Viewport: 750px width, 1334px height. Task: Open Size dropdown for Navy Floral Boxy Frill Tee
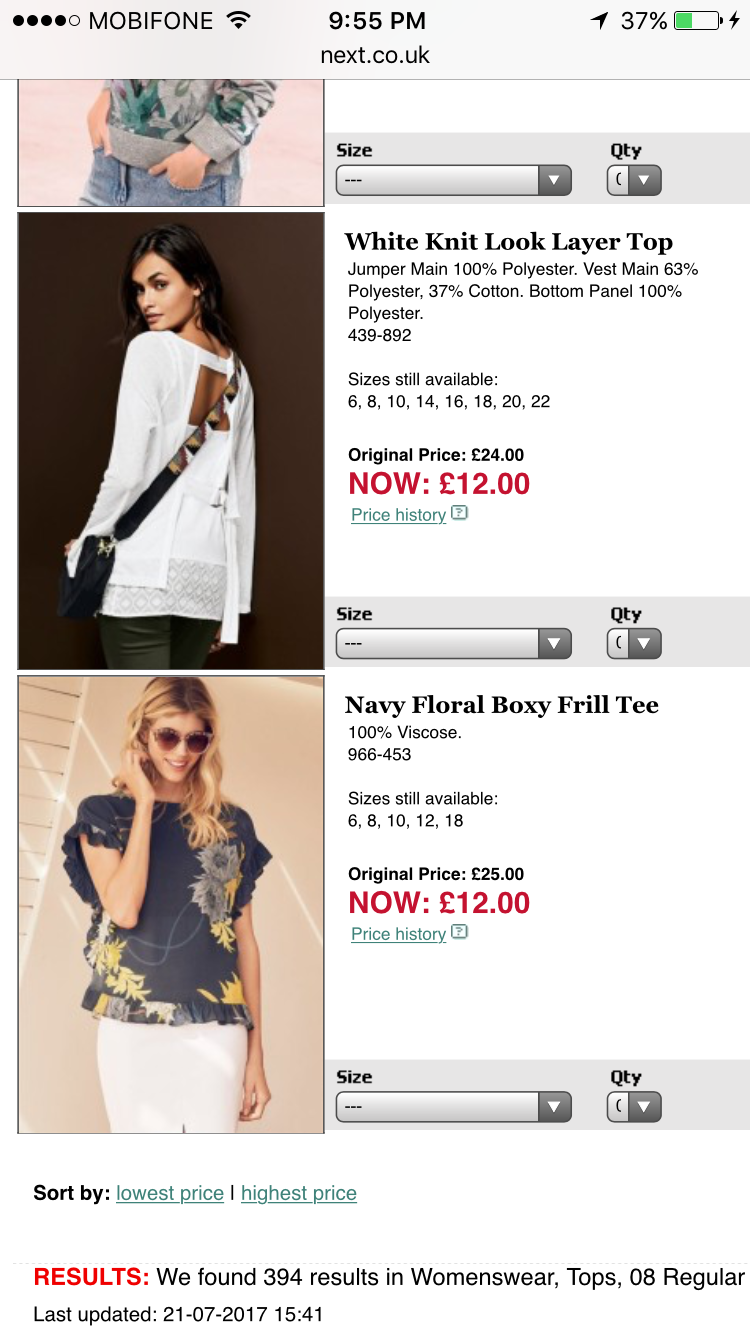tap(453, 1107)
